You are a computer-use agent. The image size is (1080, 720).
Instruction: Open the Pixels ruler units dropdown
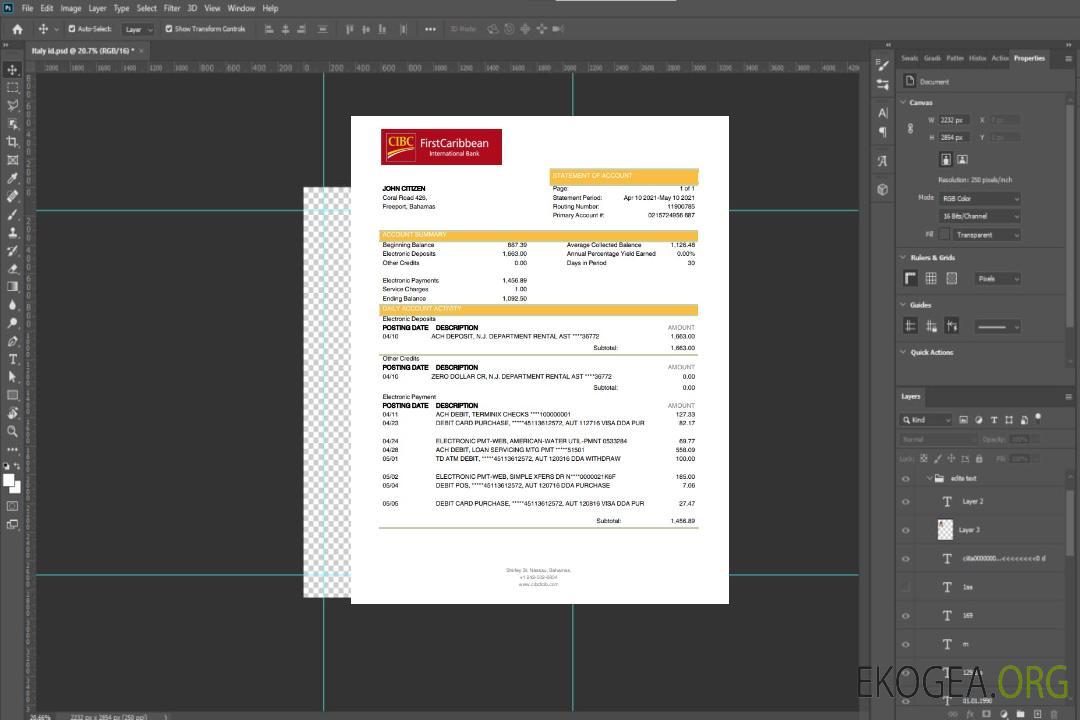point(996,279)
